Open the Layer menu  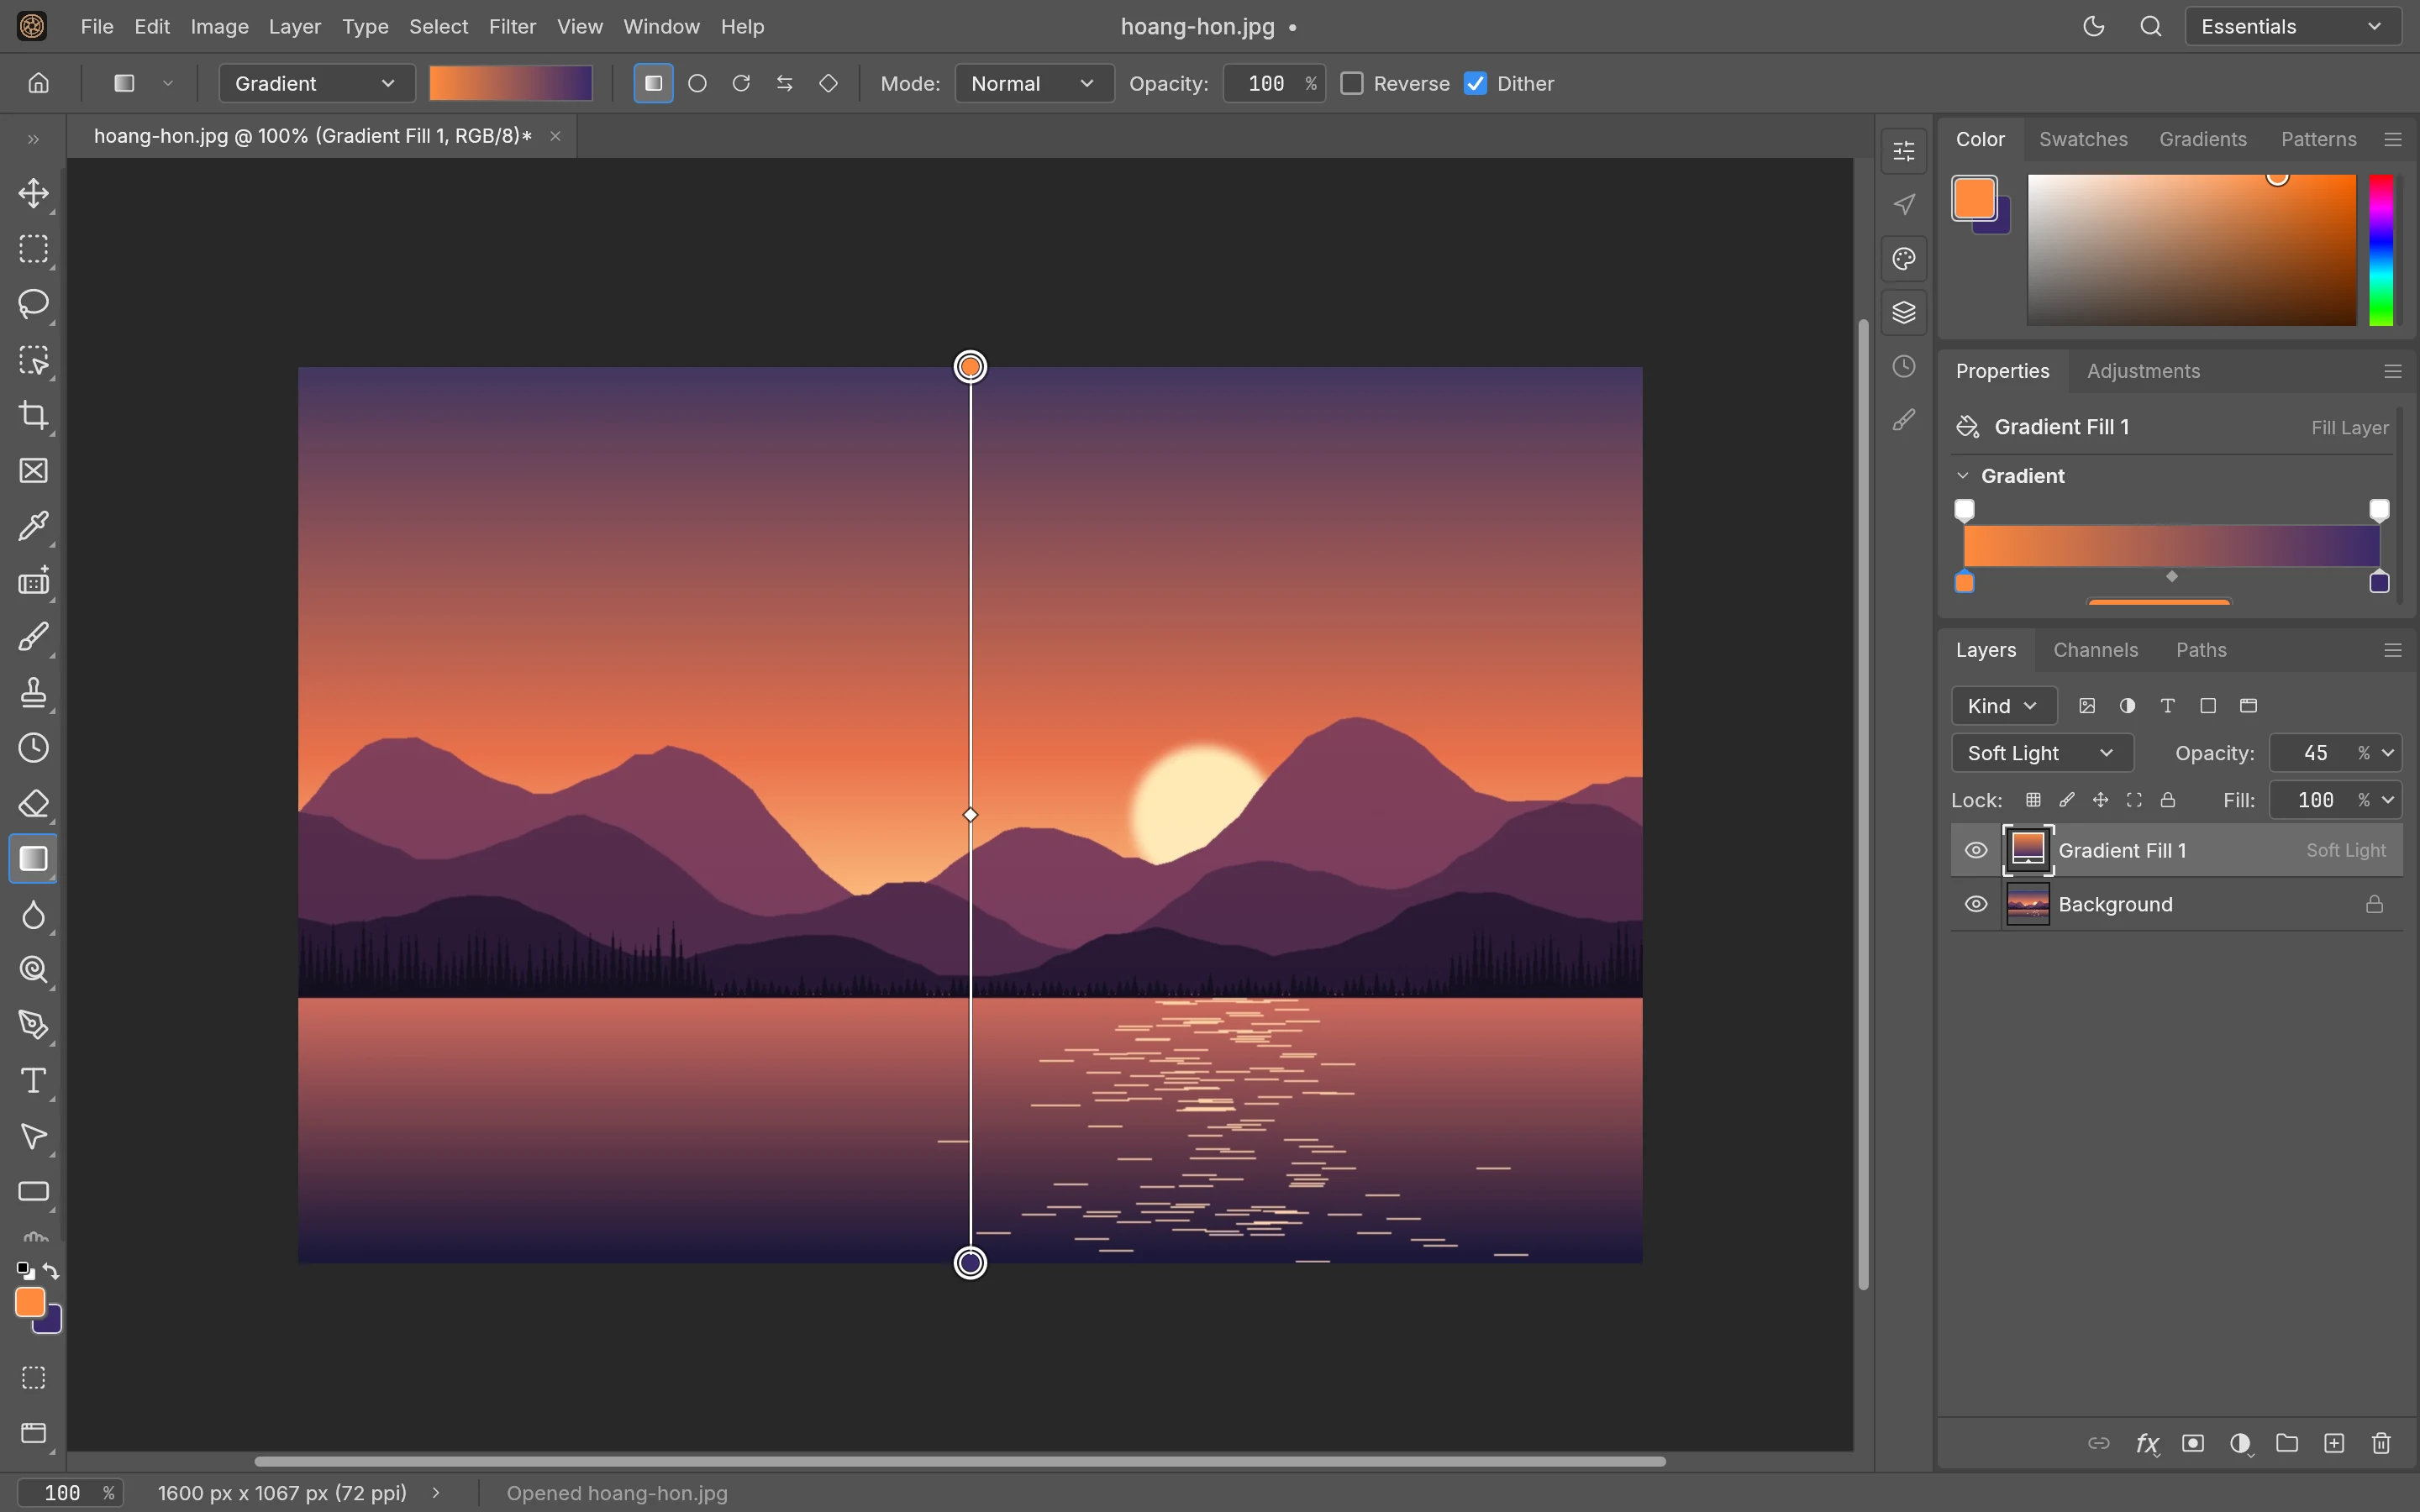coord(294,27)
